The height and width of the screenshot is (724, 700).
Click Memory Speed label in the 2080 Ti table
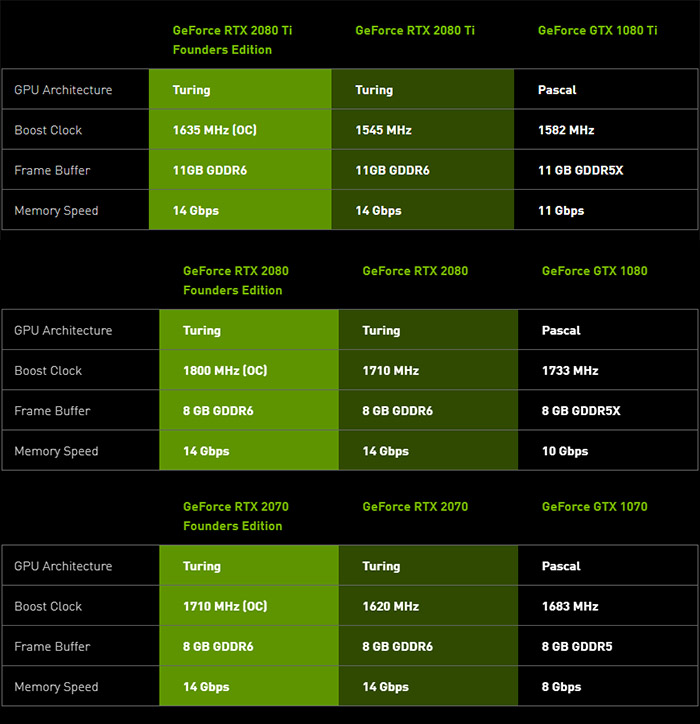click(x=56, y=211)
